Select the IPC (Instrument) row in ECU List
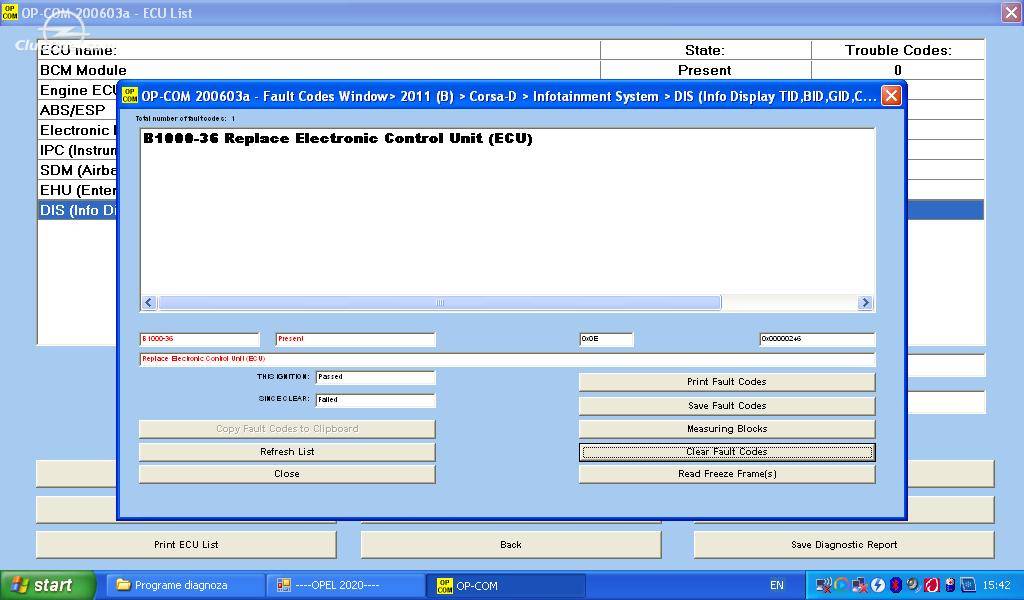The image size is (1024, 600). (x=77, y=150)
